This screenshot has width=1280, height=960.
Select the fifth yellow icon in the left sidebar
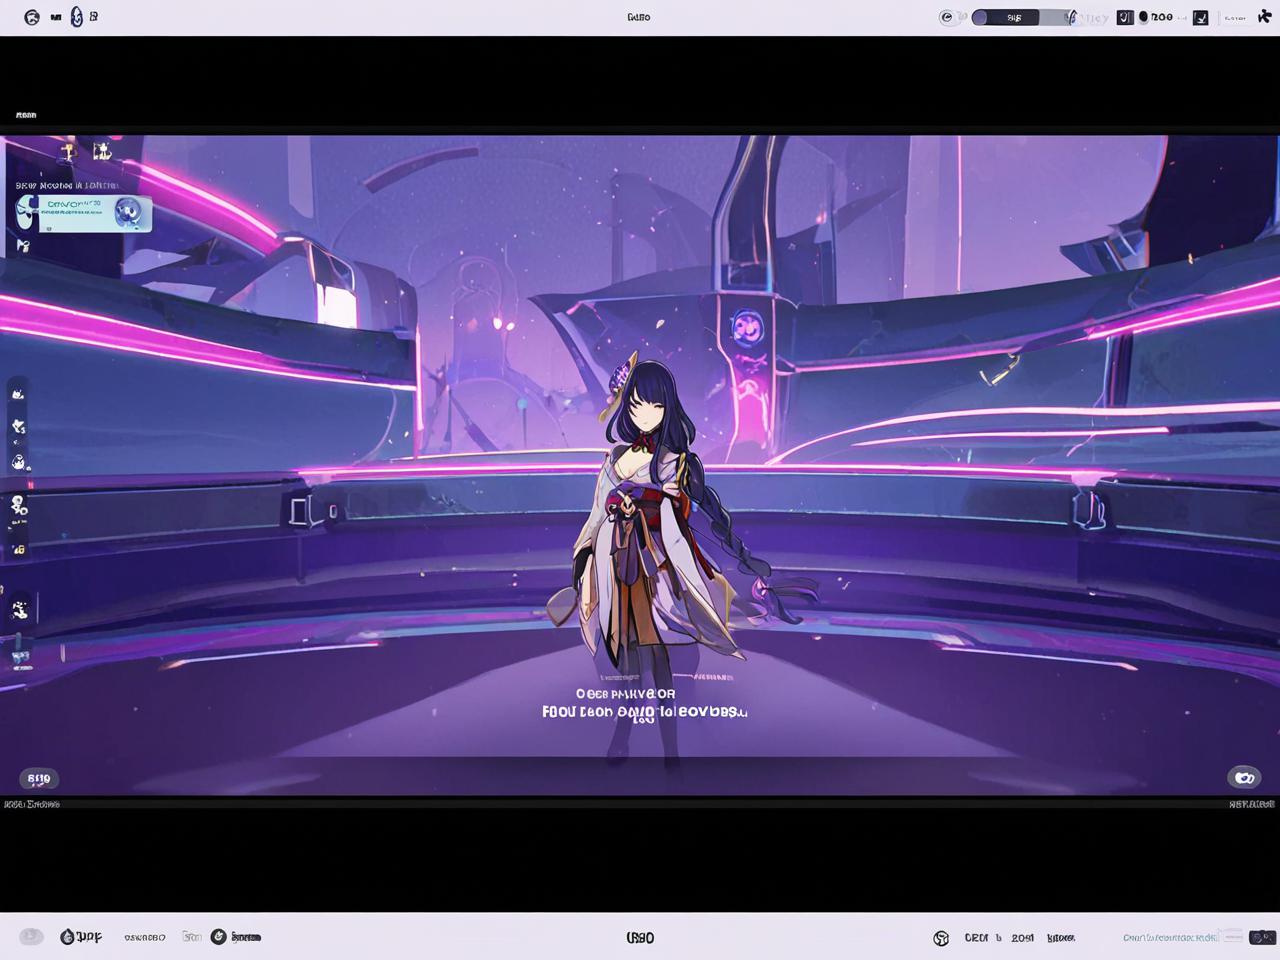pos(18,549)
